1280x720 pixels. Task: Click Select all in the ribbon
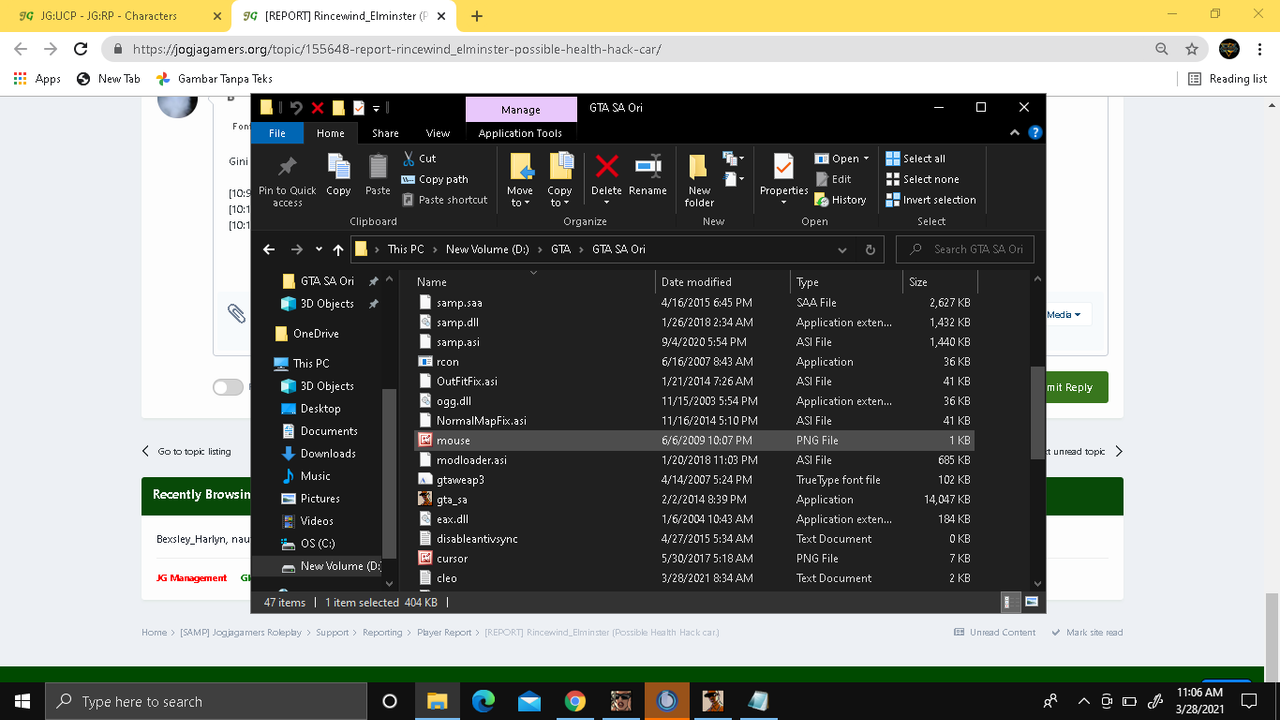click(x=915, y=158)
